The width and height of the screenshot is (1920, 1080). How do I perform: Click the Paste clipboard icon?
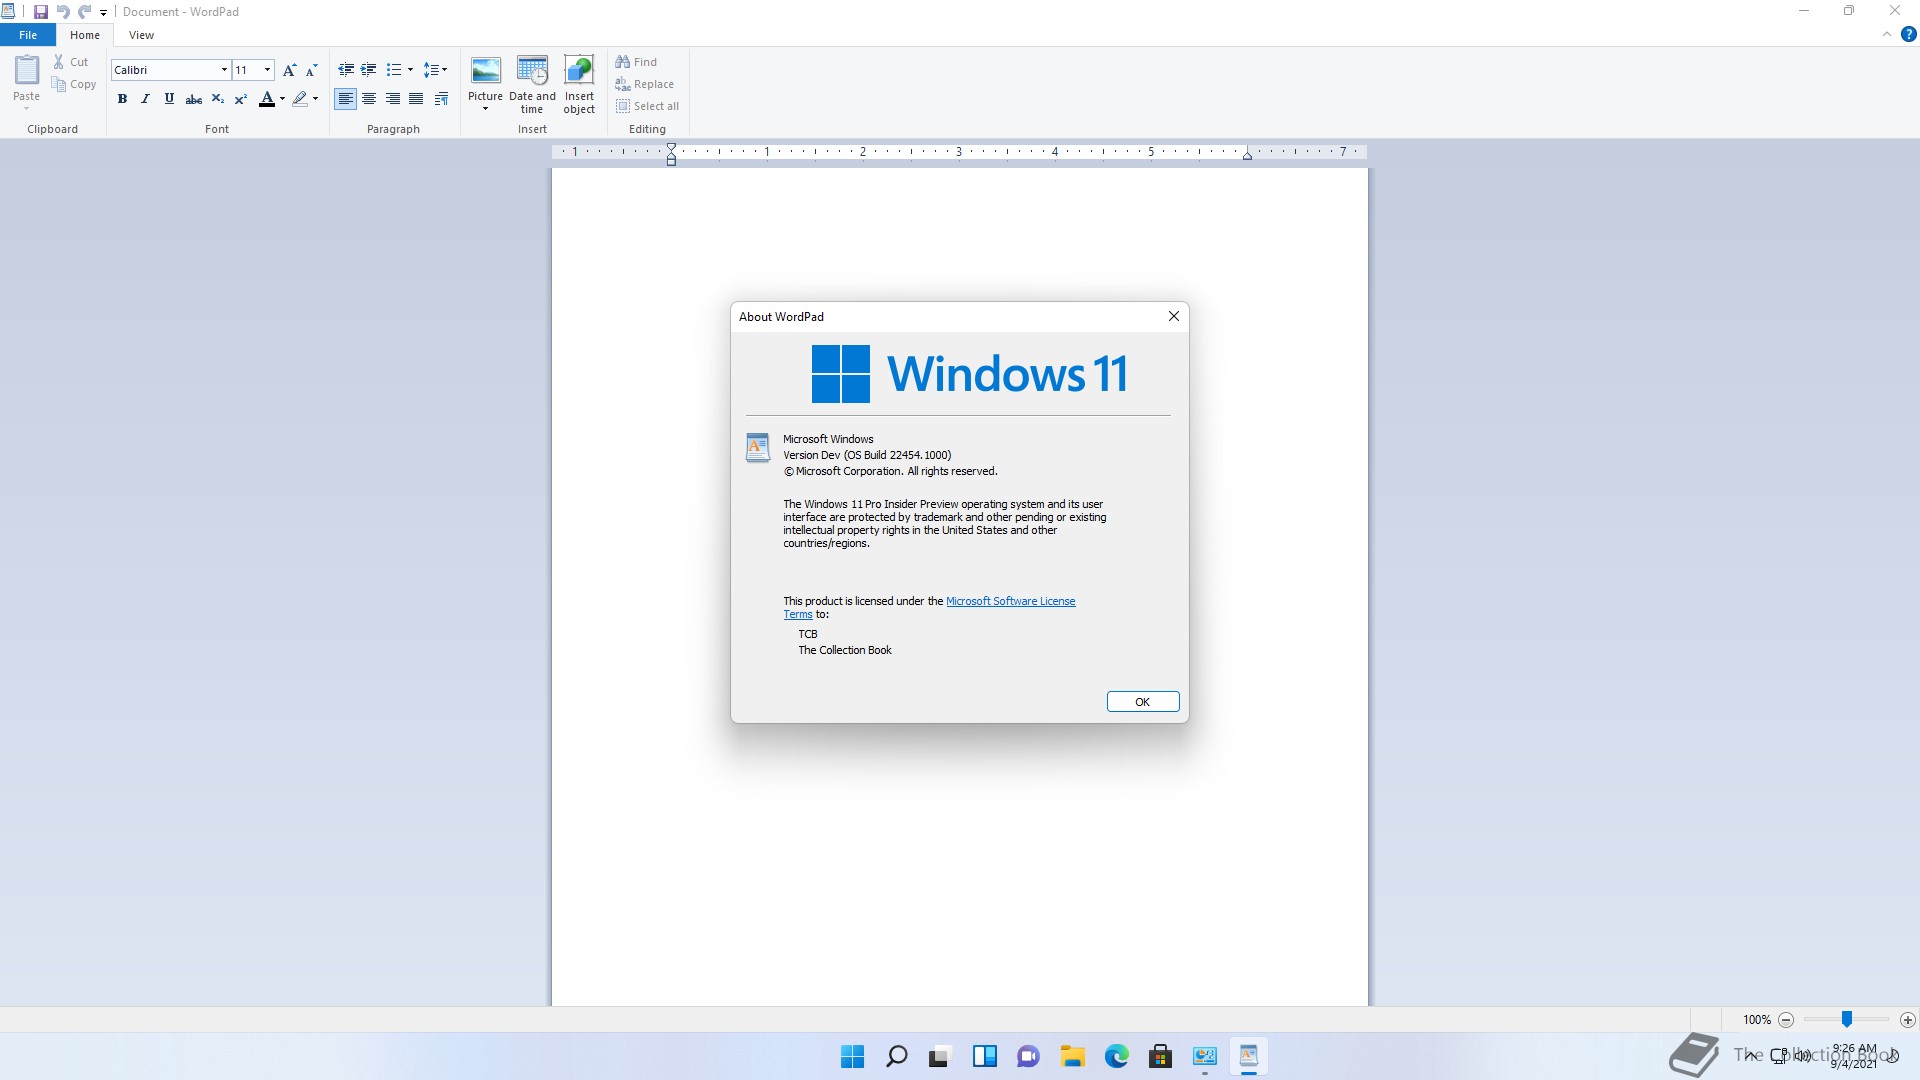(x=27, y=70)
